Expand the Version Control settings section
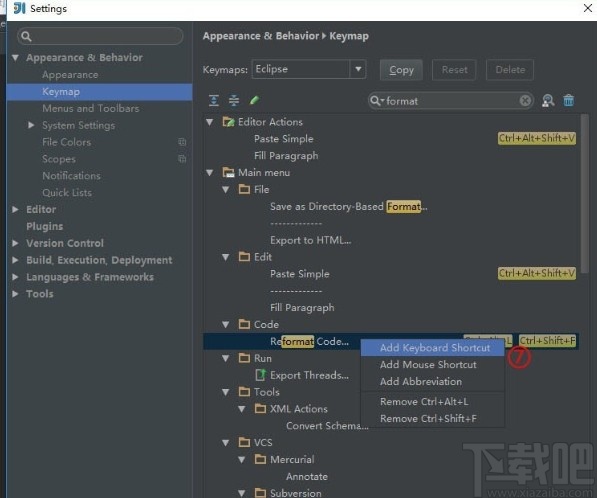 click(15, 243)
